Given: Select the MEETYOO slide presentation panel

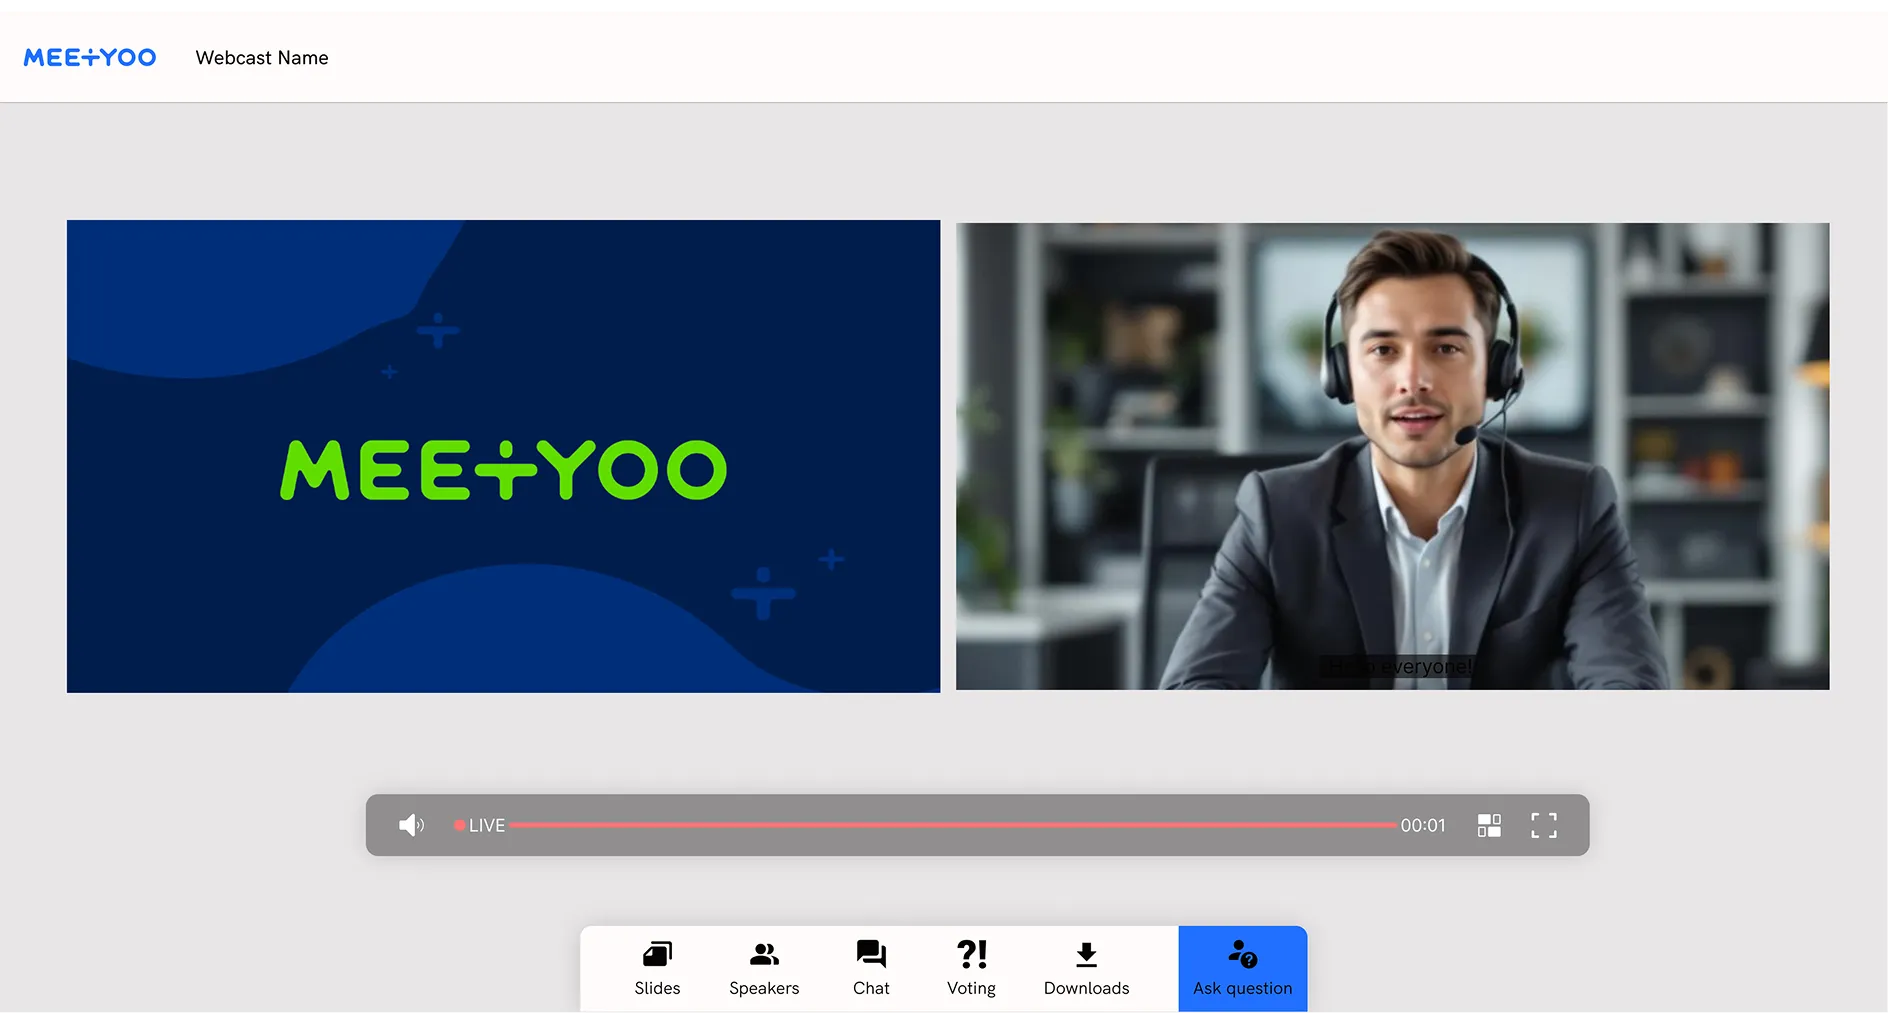Looking at the screenshot, I should pyautogui.click(x=503, y=456).
